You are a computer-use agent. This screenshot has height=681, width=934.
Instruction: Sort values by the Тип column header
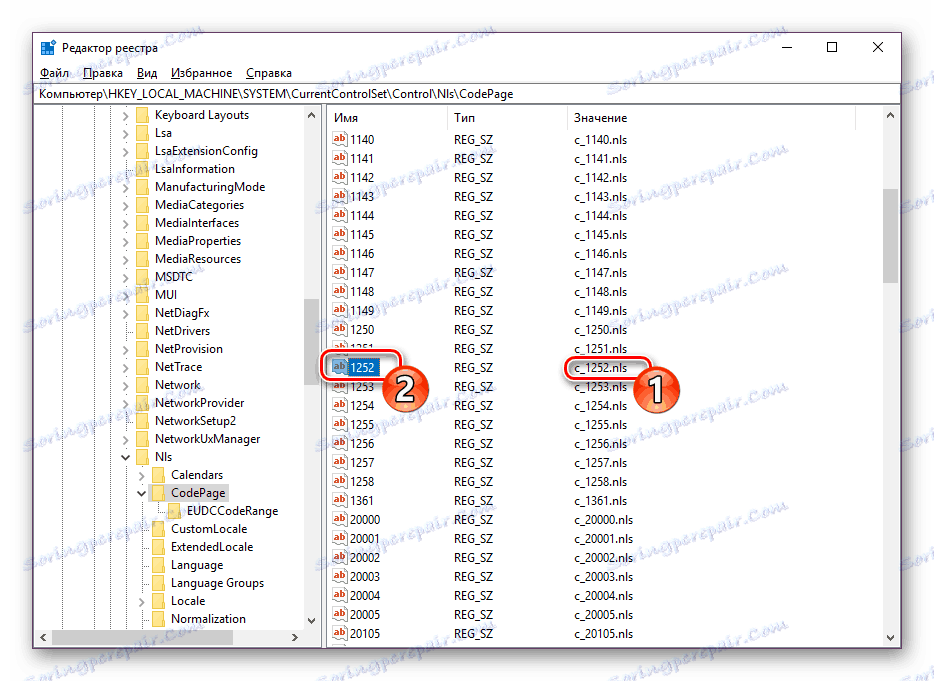(x=508, y=118)
